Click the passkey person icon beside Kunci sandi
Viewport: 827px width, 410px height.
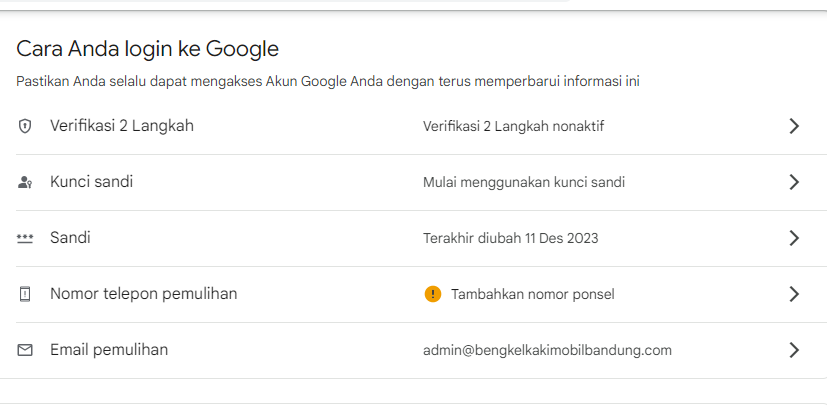click(x=26, y=183)
